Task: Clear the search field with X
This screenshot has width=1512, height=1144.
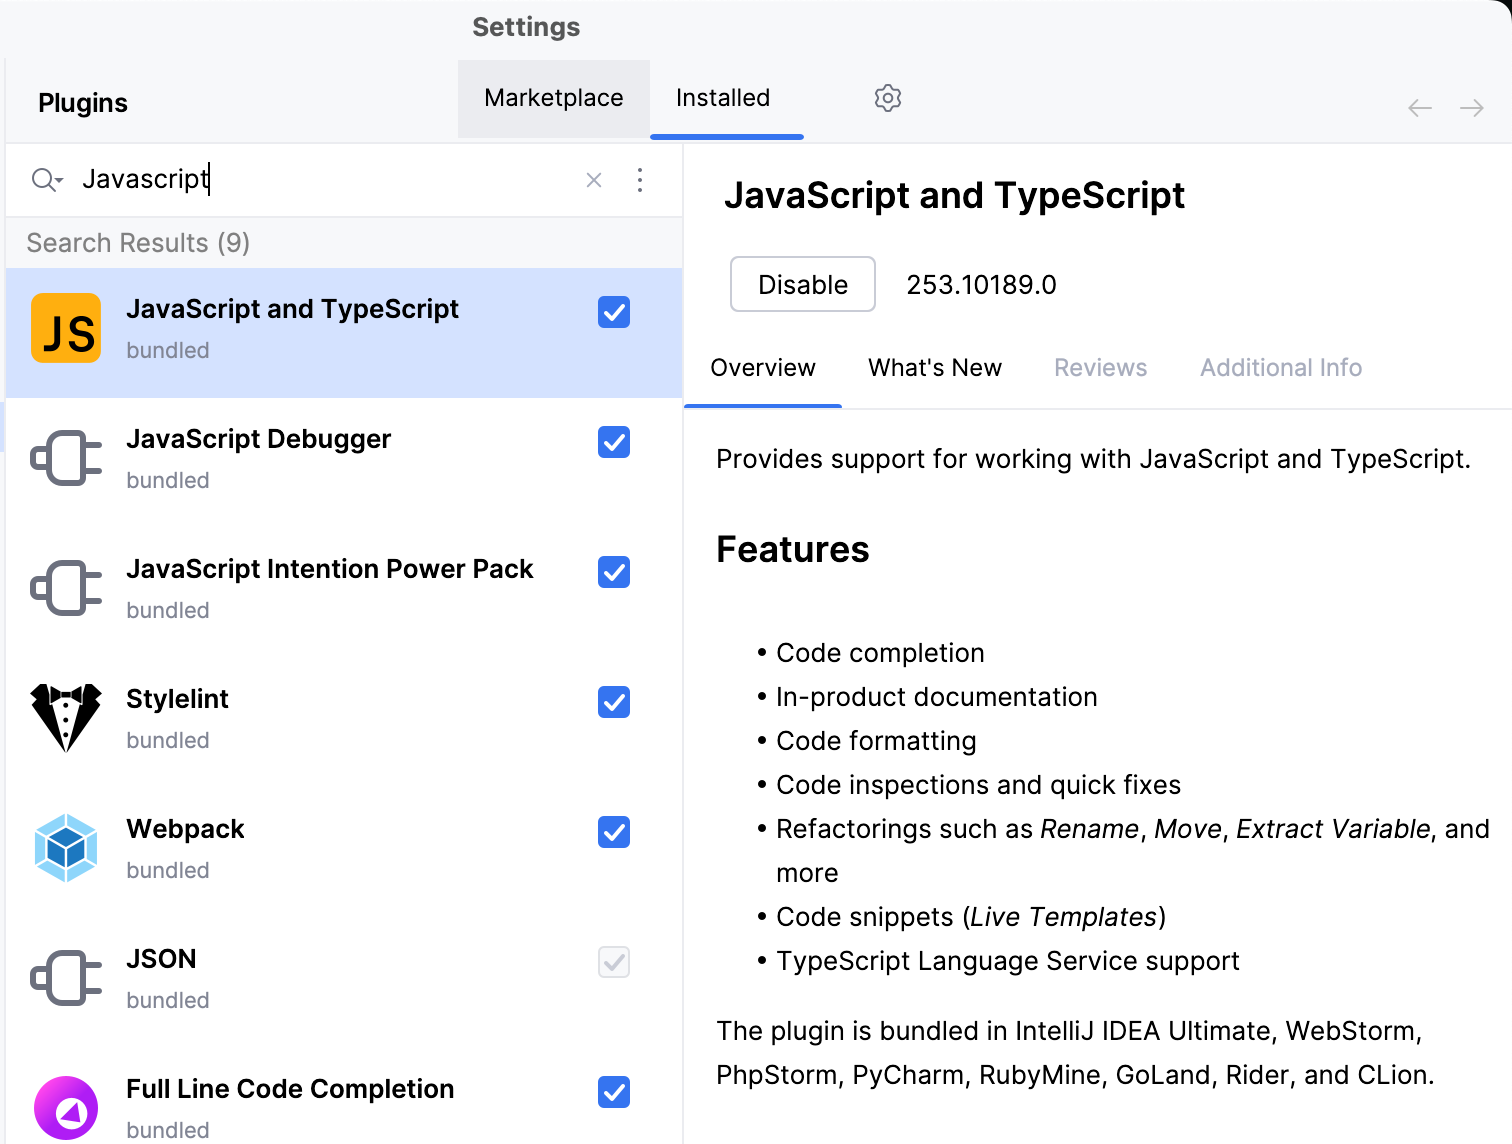Action: point(594,180)
